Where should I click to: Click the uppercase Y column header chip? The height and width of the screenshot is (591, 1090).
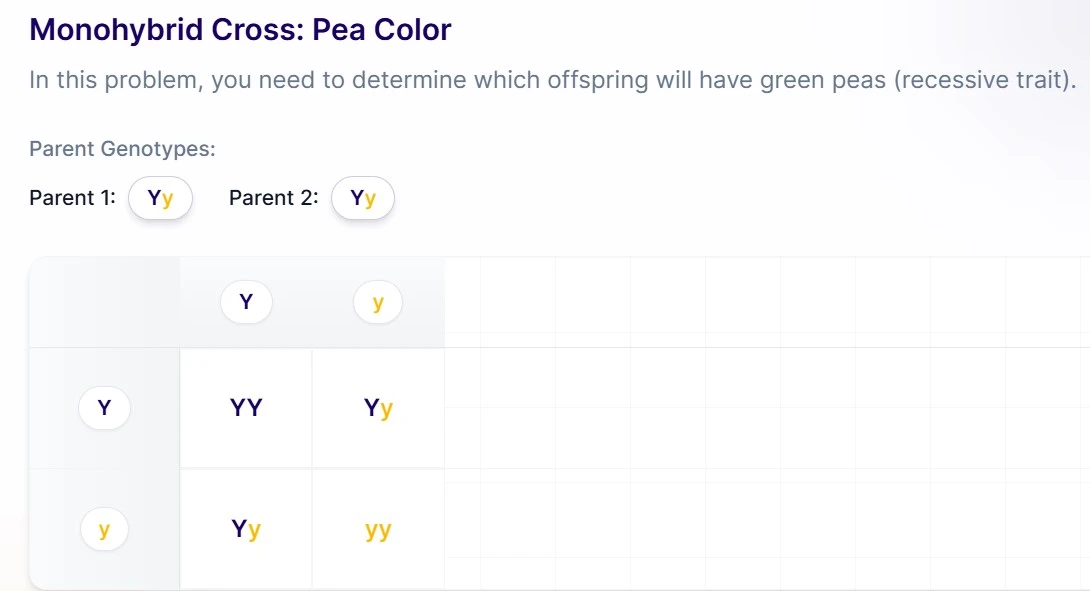pyautogui.click(x=246, y=302)
